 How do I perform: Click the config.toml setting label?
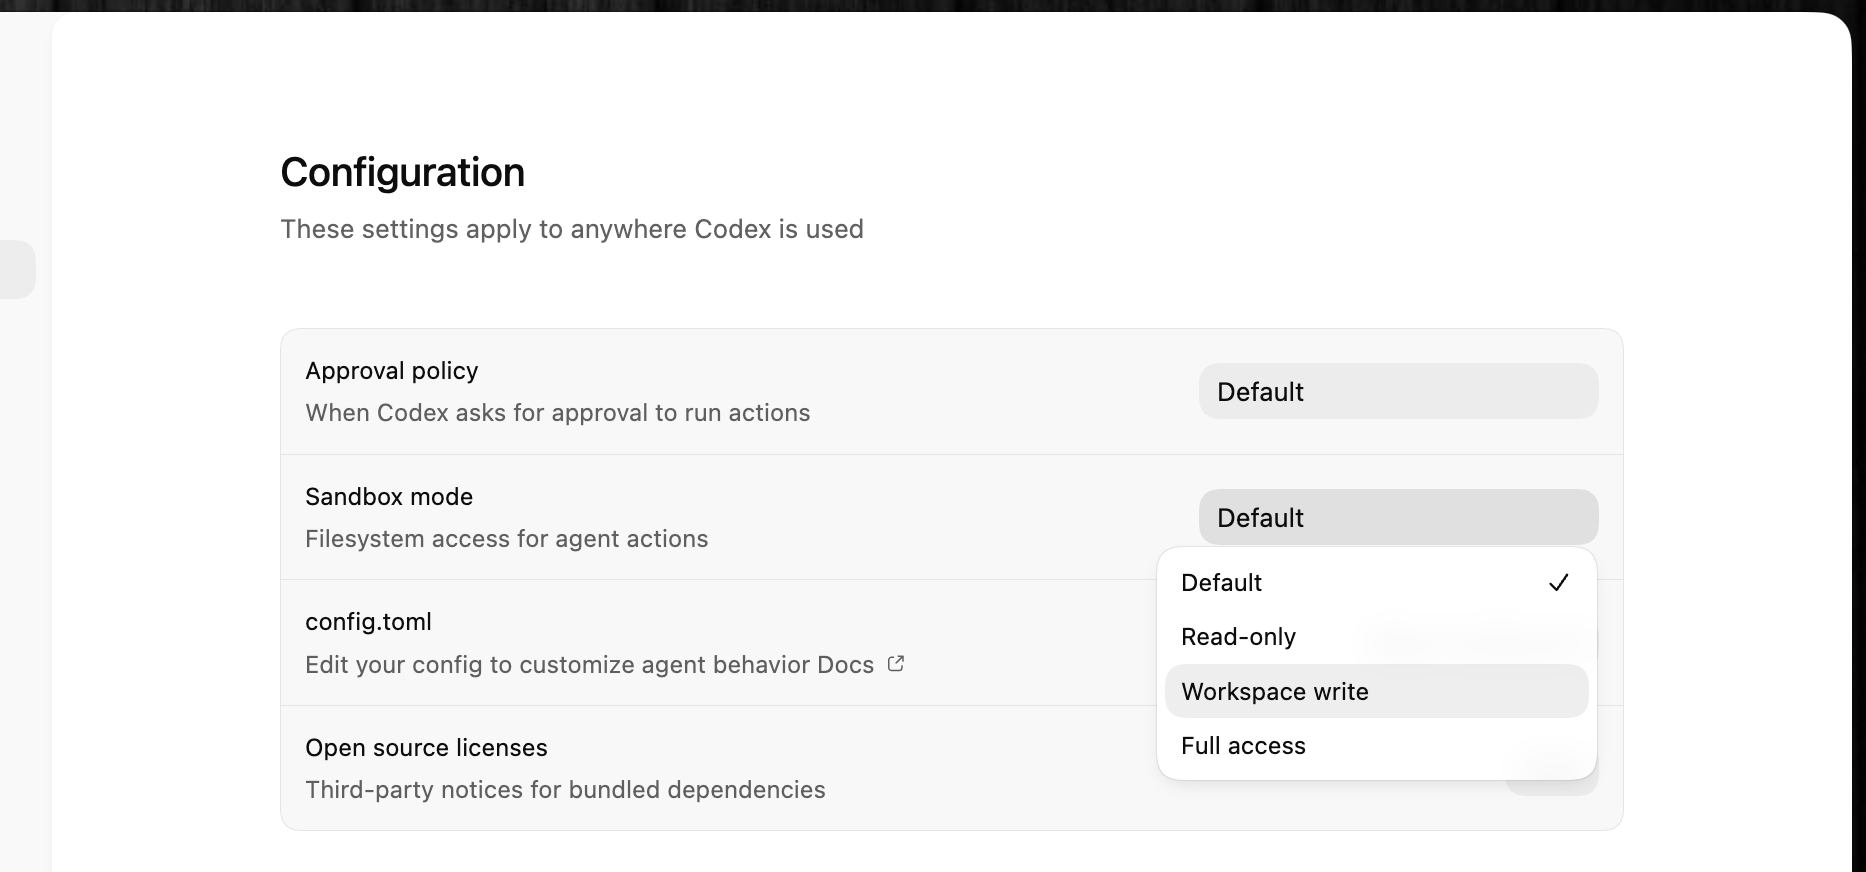pyautogui.click(x=368, y=622)
